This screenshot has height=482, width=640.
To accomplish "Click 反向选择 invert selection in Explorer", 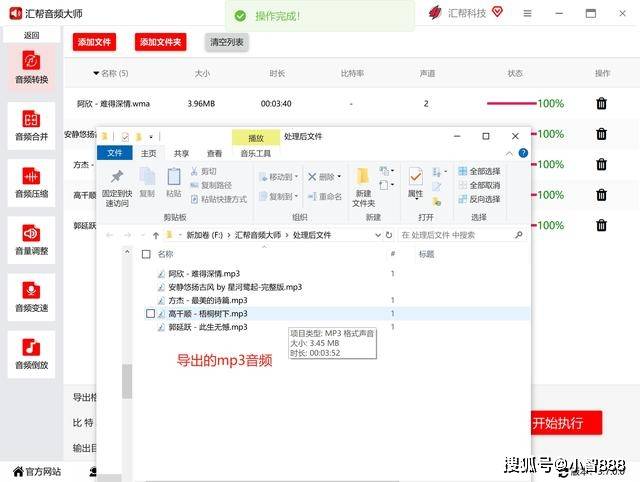I will [480, 199].
